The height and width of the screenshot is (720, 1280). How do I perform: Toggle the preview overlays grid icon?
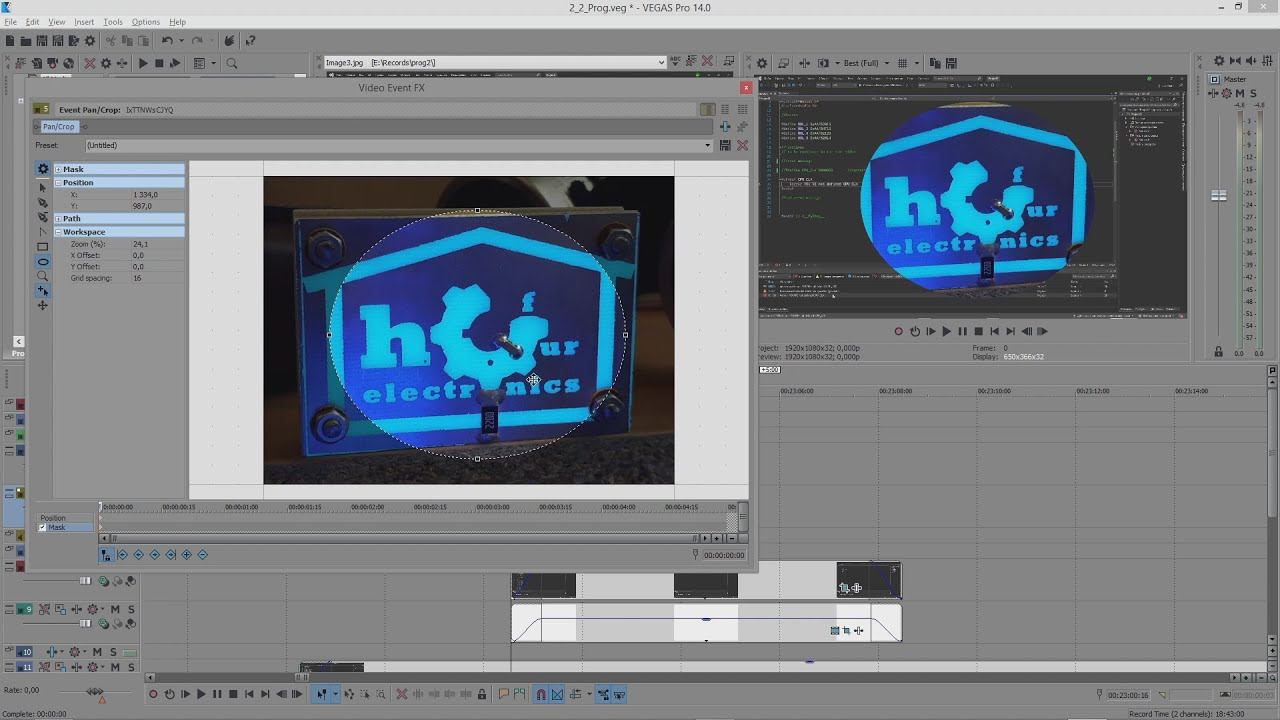coord(904,63)
